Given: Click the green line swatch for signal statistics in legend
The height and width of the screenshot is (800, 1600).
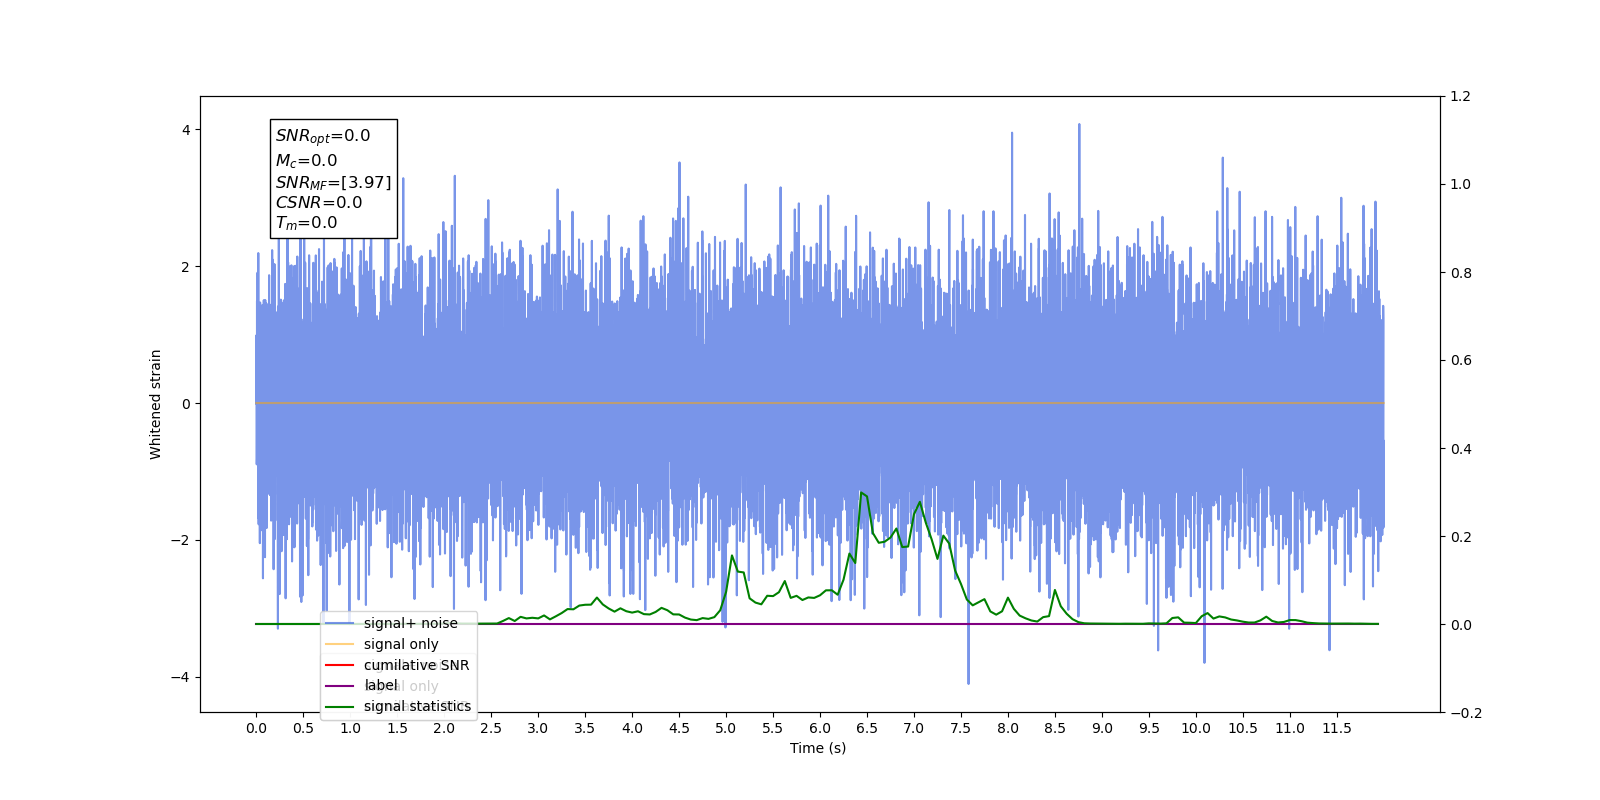Looking at the screenshot, I should [340, 707].
